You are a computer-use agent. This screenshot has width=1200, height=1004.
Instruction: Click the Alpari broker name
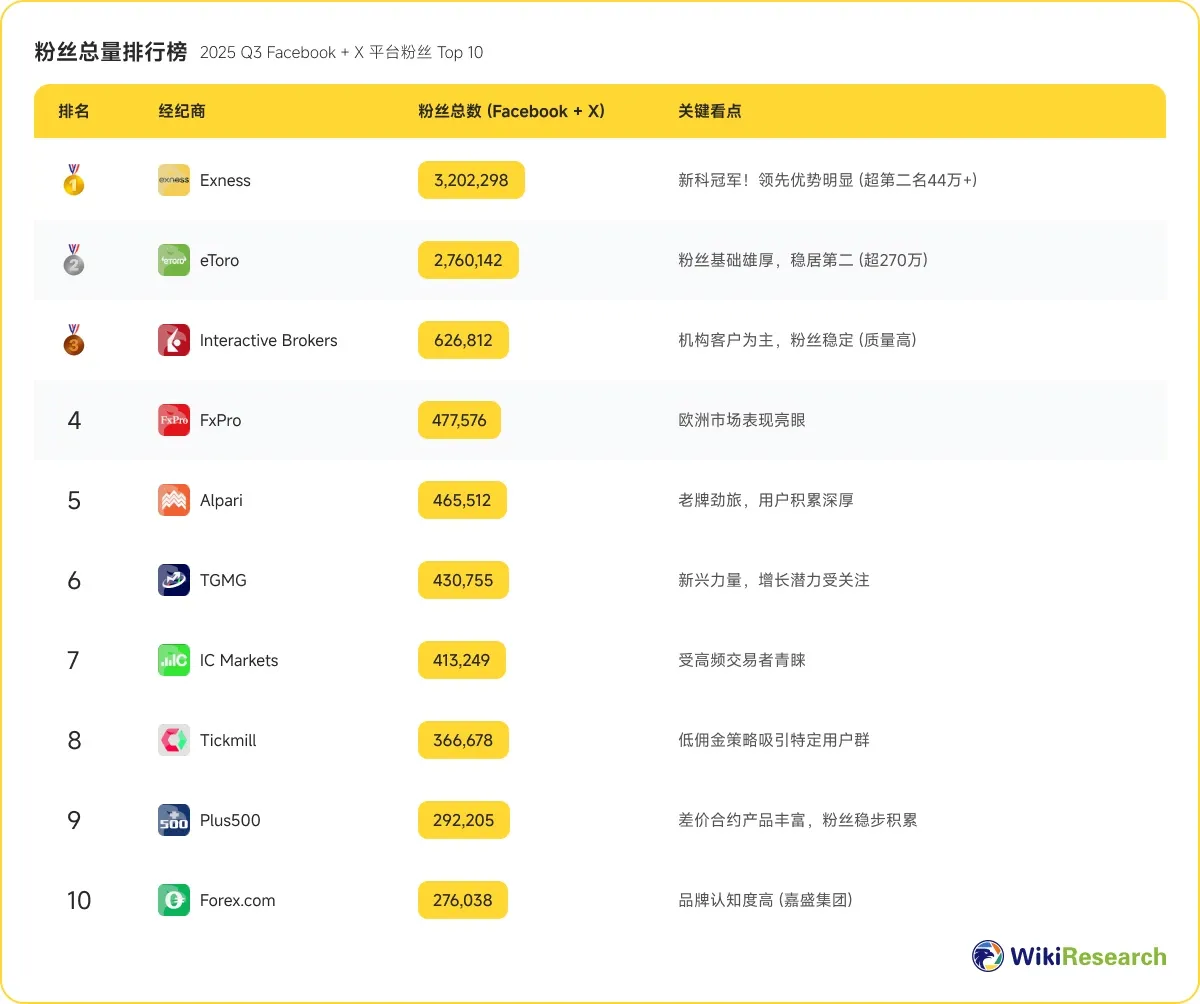(221, 500)
